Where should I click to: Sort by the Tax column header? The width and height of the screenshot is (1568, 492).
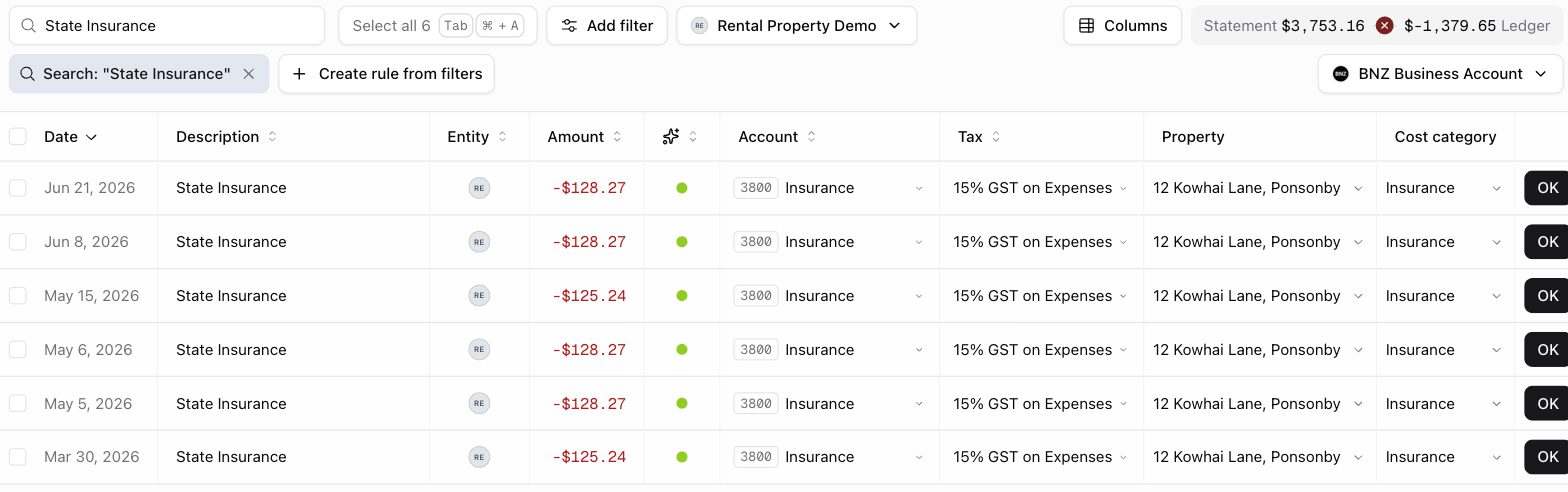tap(979, 137)
